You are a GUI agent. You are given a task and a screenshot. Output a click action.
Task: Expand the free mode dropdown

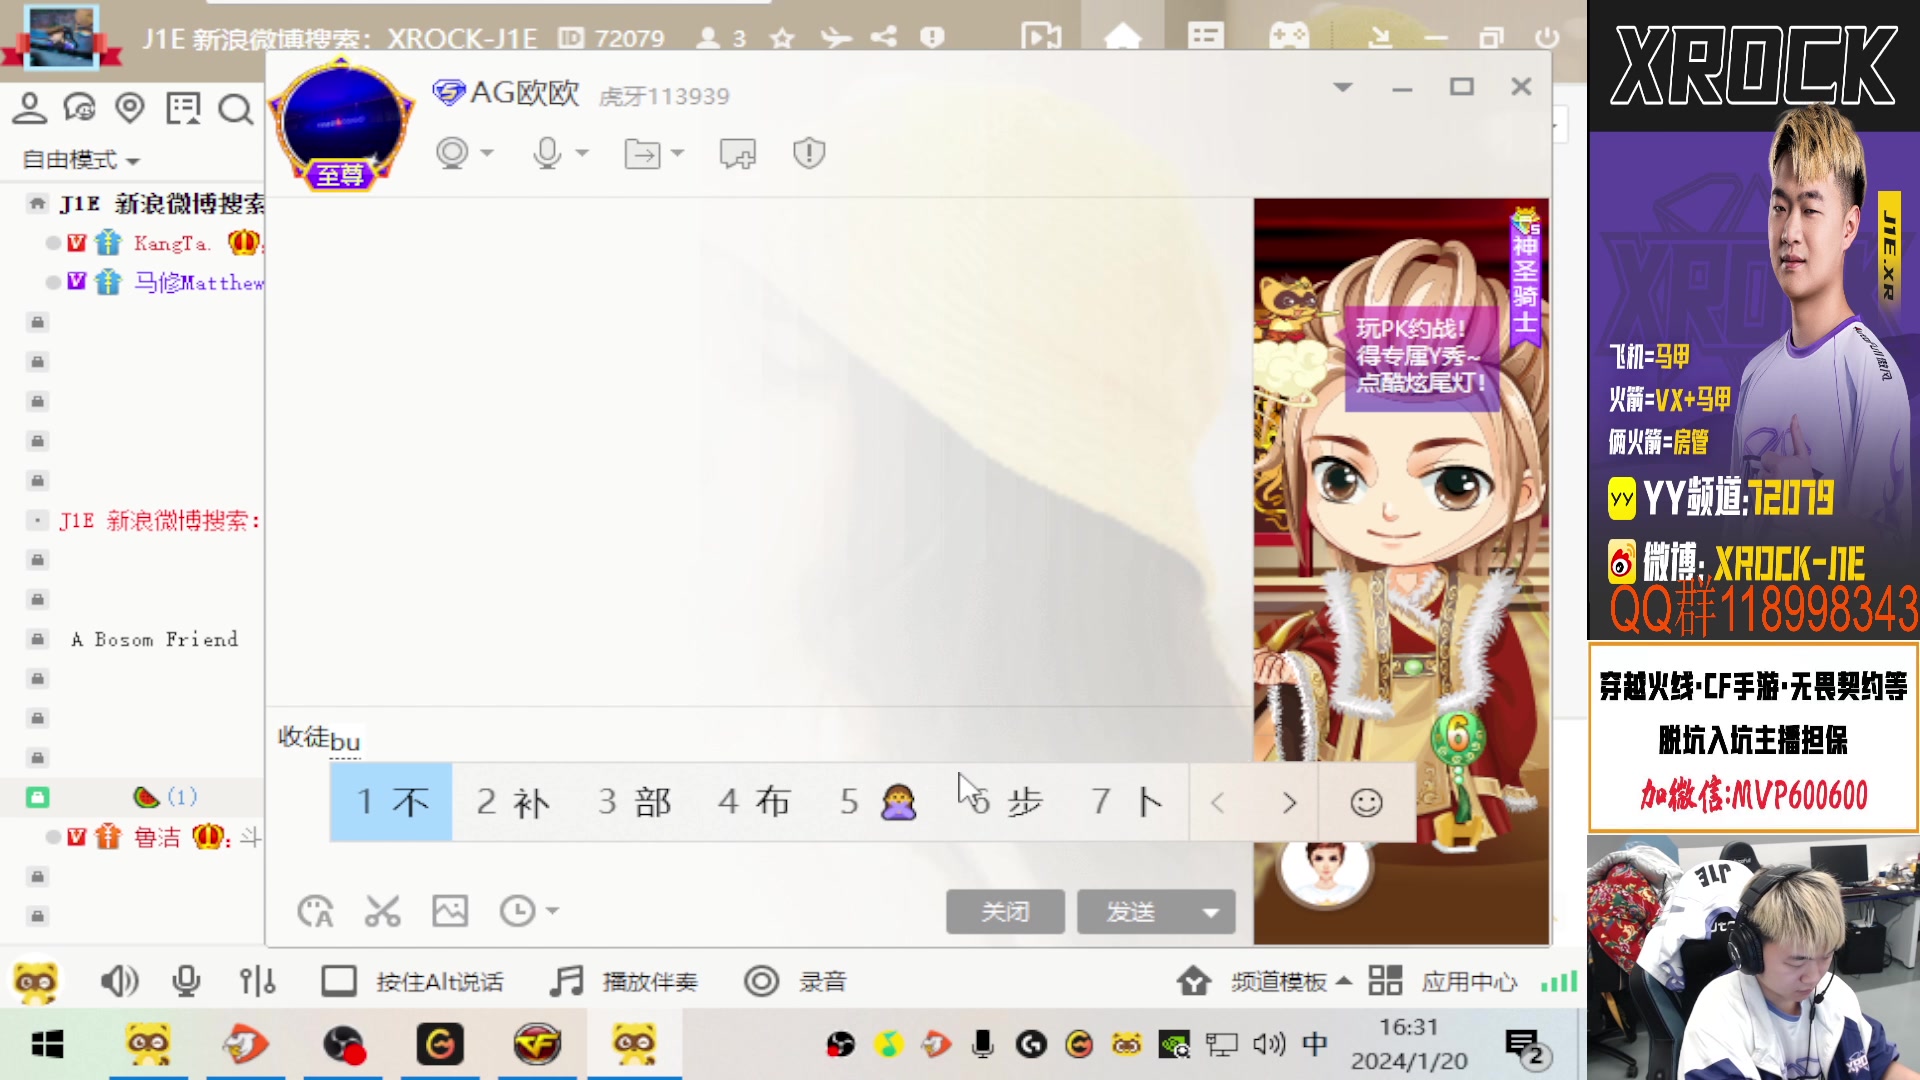81,160
